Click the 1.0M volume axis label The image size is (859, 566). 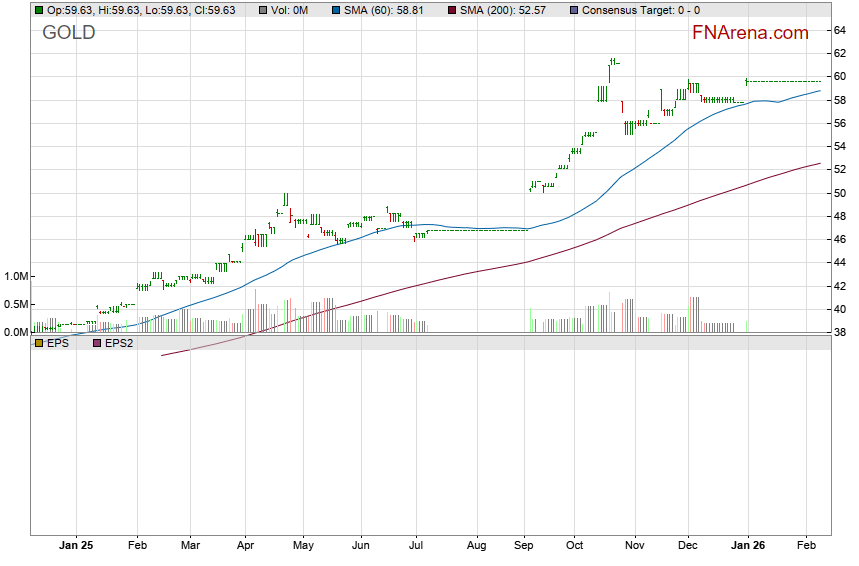click(17, 277)
